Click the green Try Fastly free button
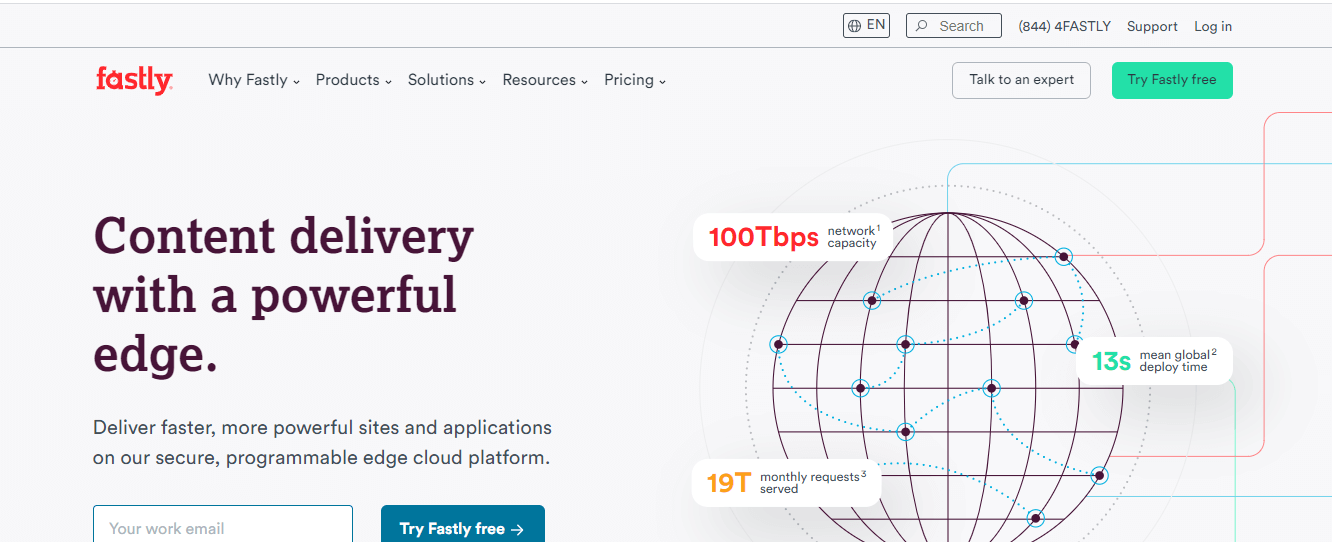Image resolution: width=1332 pixels, height=542 pixels. click(x=1172, y=80)
